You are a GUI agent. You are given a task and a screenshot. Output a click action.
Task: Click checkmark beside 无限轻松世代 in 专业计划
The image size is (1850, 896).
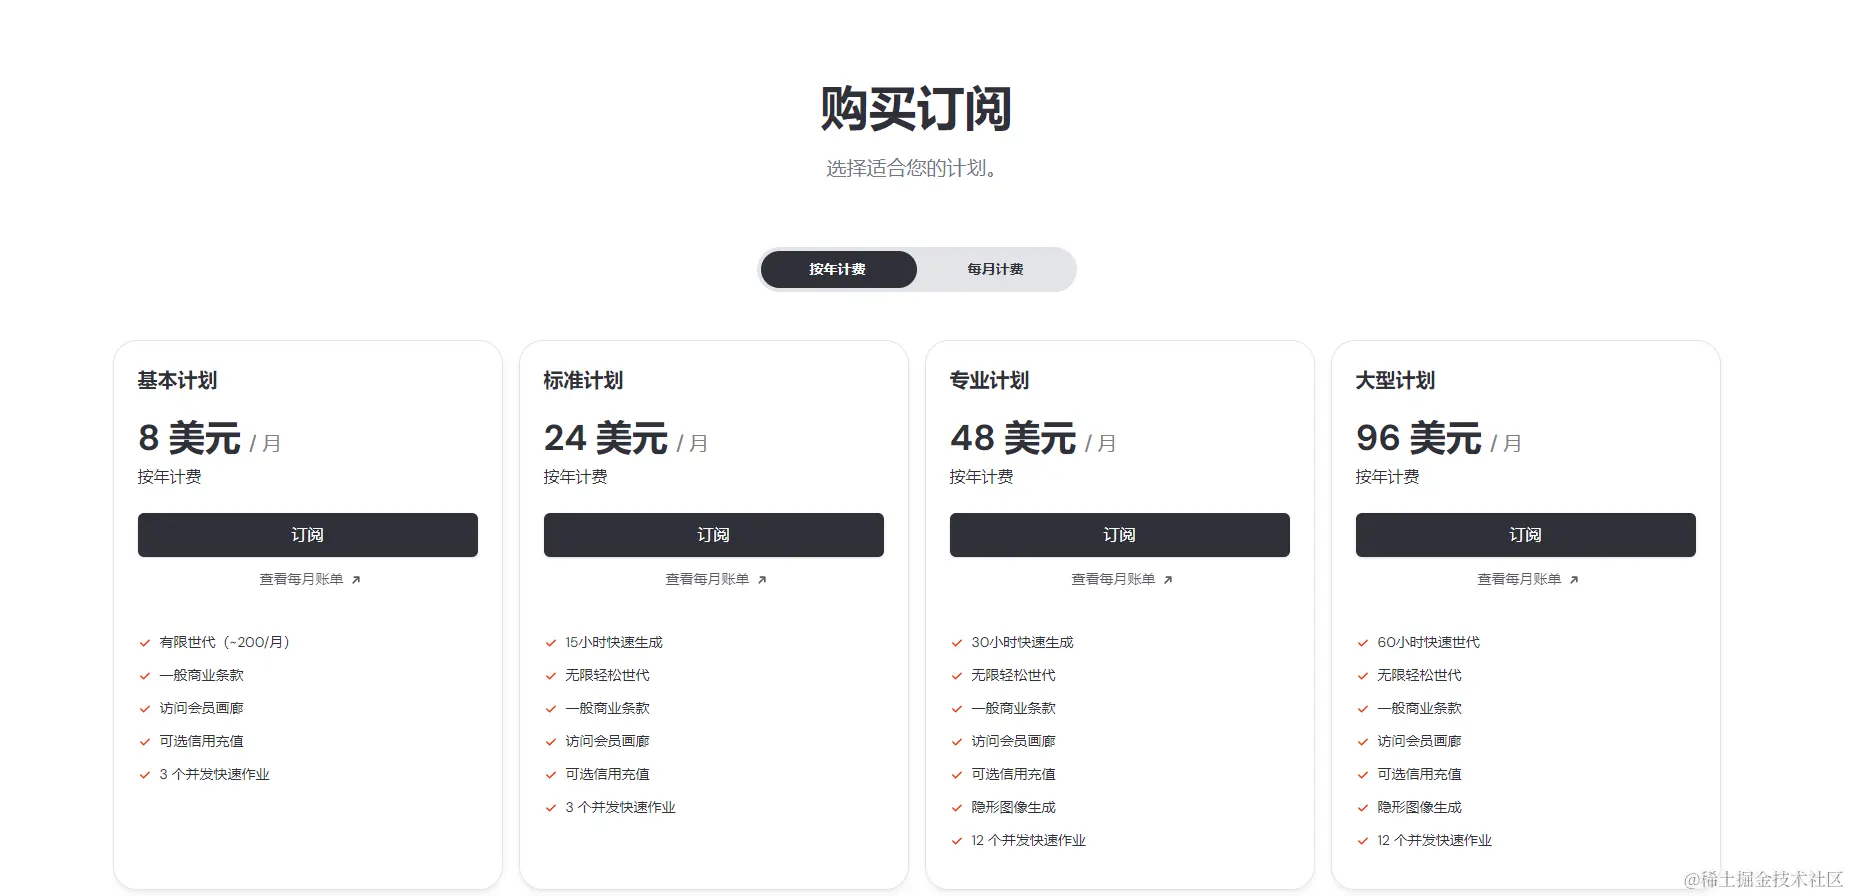coord(957,676)
